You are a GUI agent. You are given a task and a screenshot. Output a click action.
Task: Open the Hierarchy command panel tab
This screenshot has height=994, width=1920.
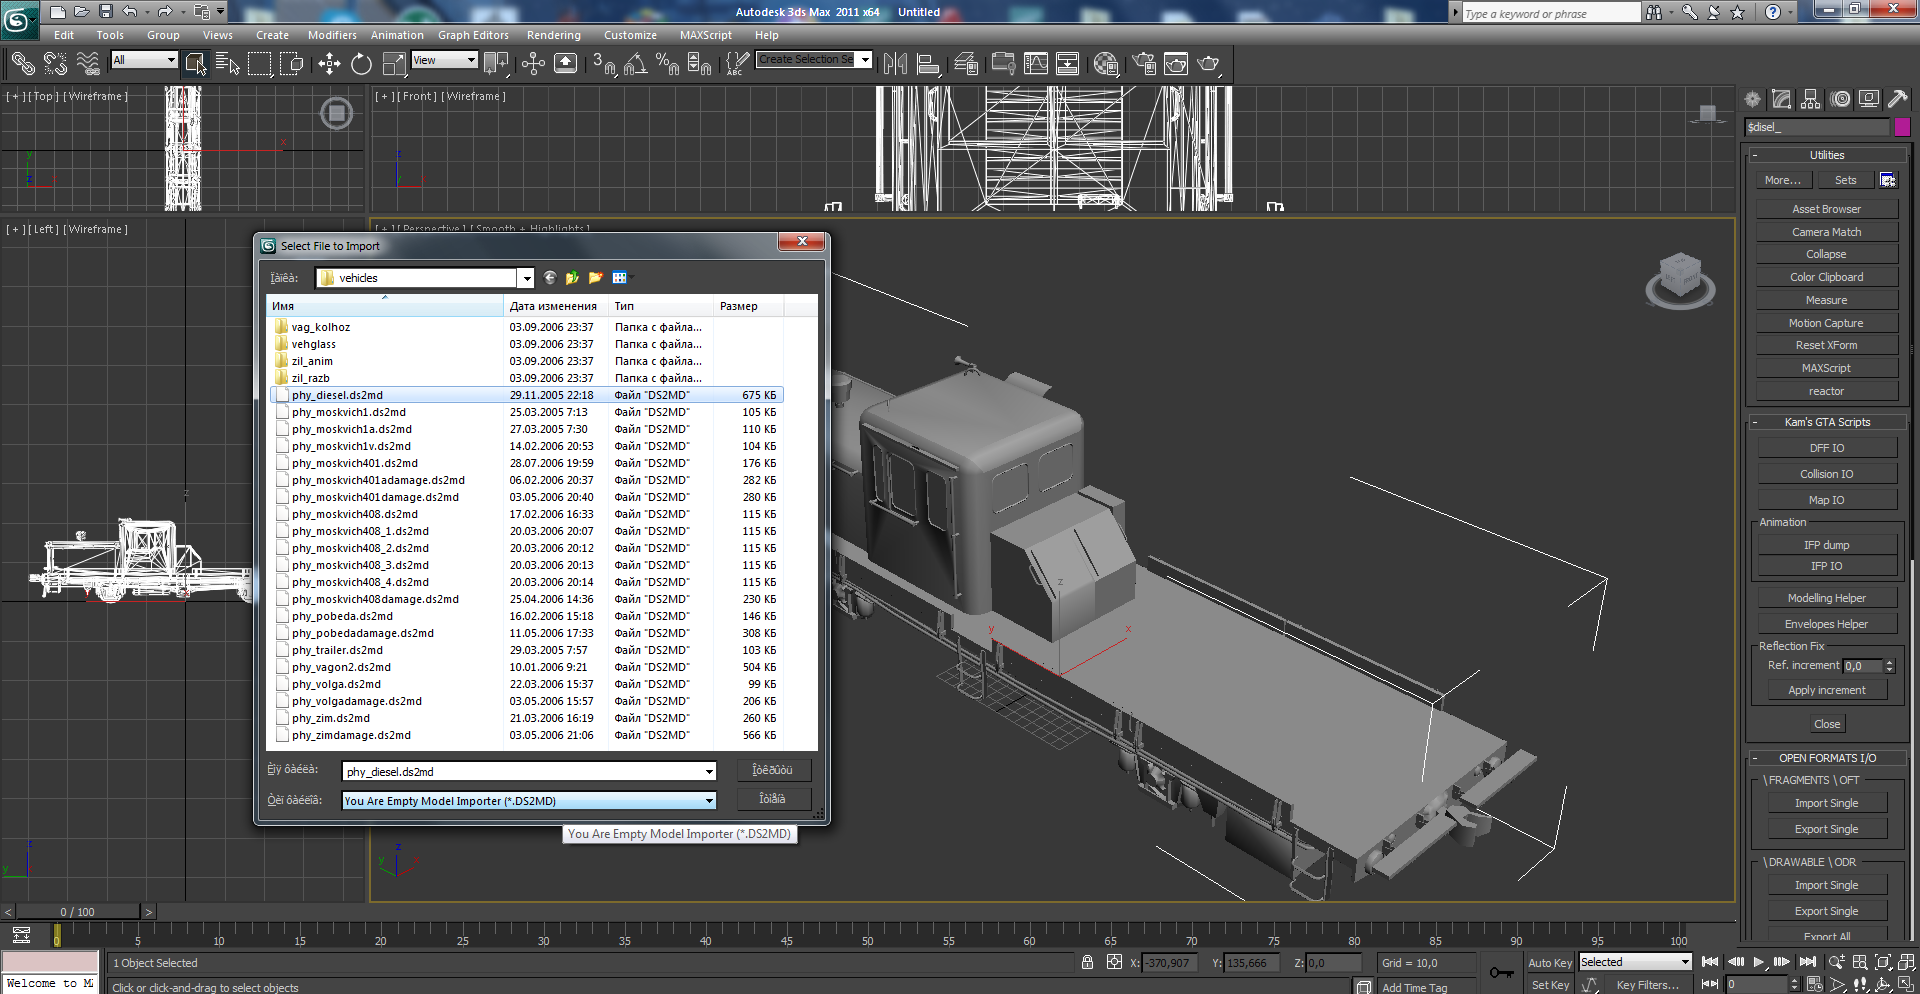click(x=1810, y=99)
